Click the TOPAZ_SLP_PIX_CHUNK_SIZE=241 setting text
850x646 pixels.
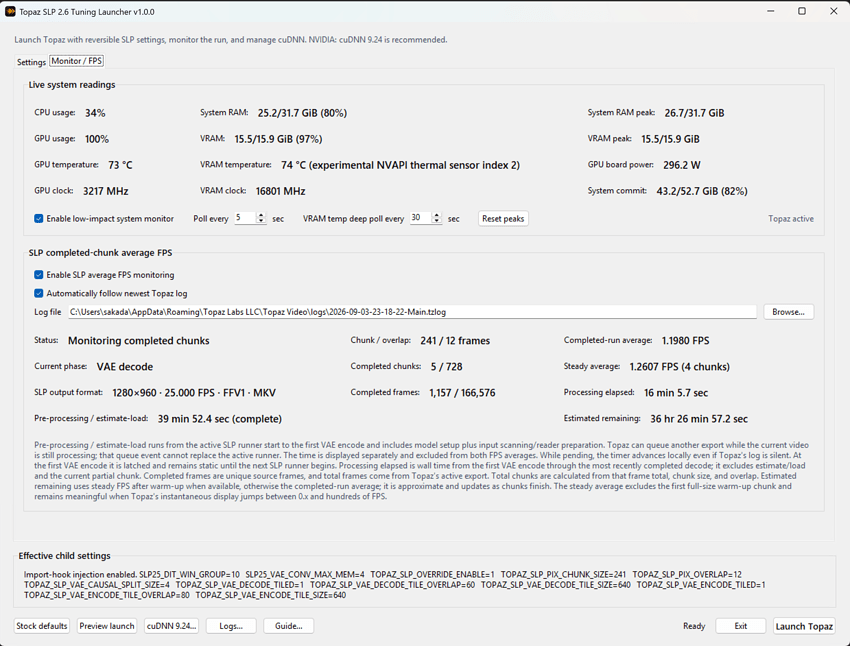click(563, 574)
